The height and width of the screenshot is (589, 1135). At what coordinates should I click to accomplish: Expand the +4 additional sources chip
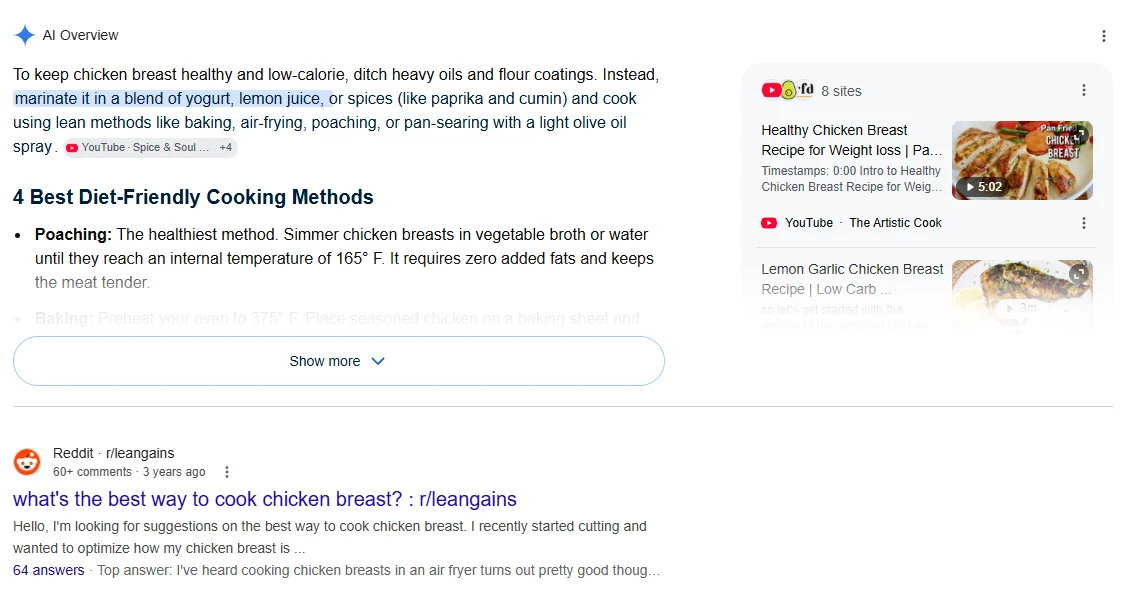point(226,148)
